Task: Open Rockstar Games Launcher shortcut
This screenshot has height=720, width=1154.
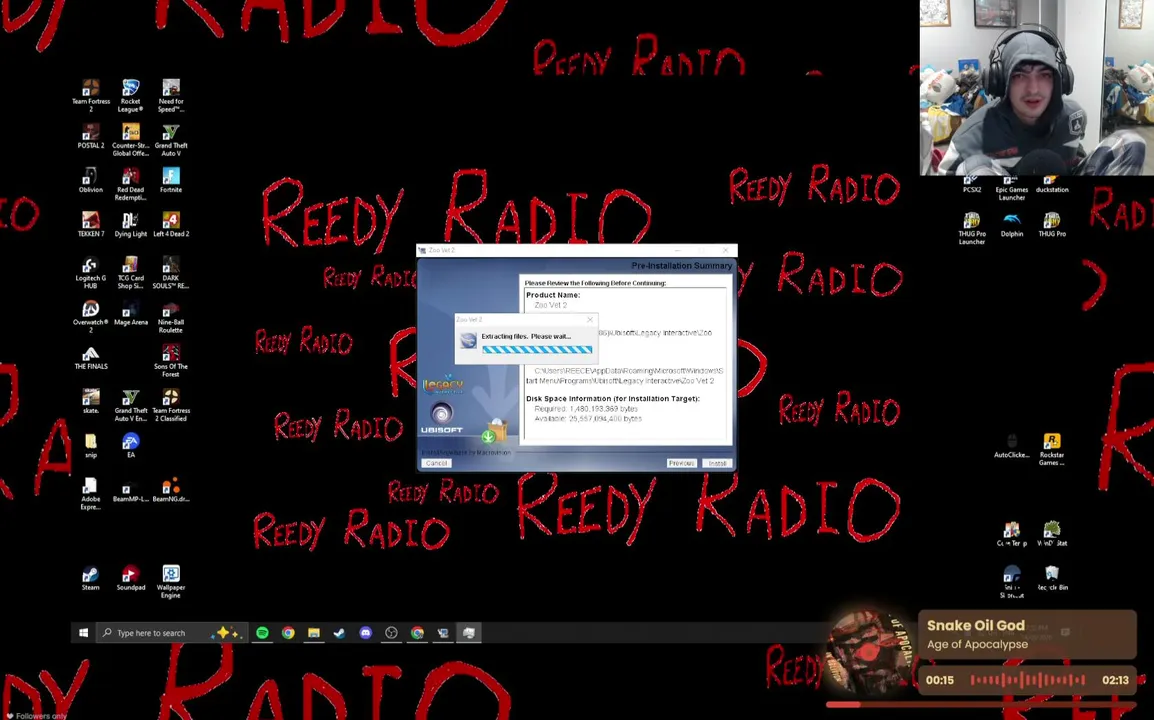Action: click(1052, 449)
